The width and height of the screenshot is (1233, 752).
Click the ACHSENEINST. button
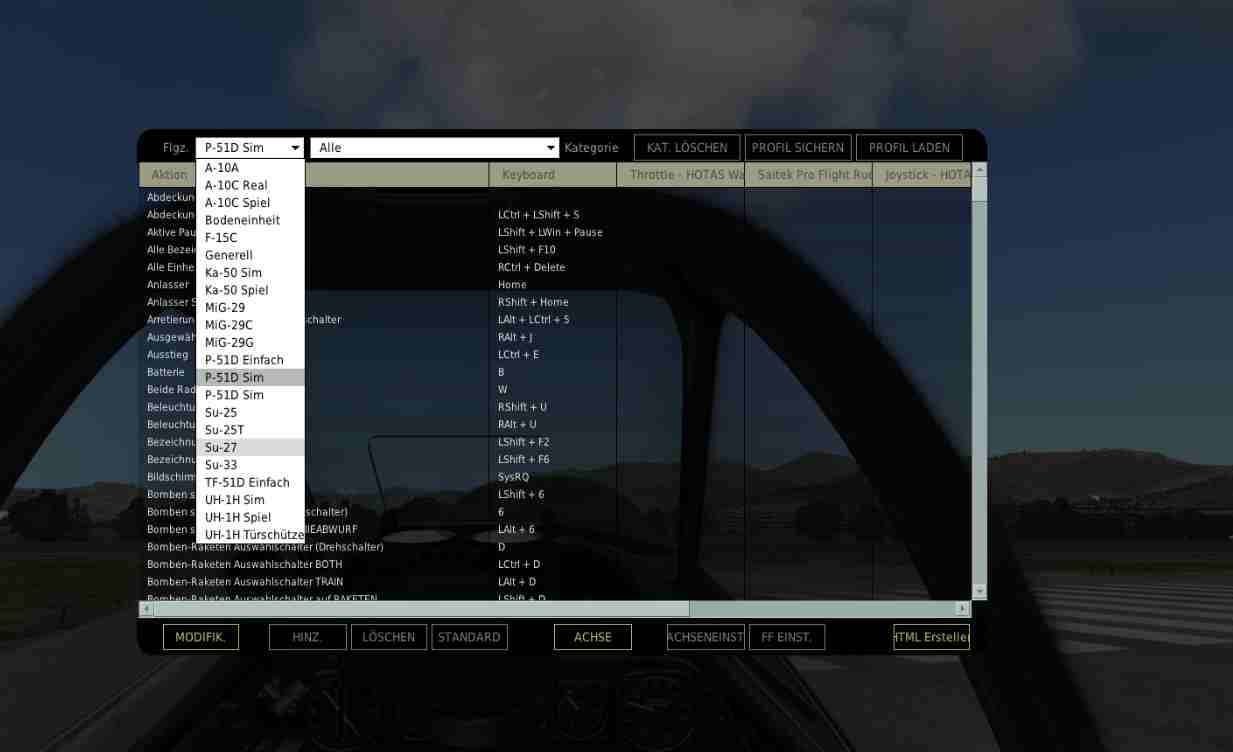706,637
